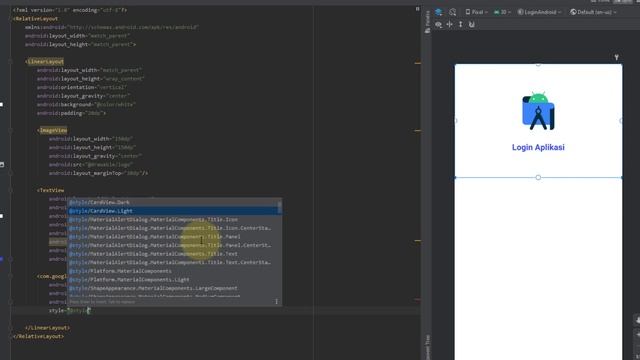Open the Component Tree side panel tab
640x360 pixels.
427,347
